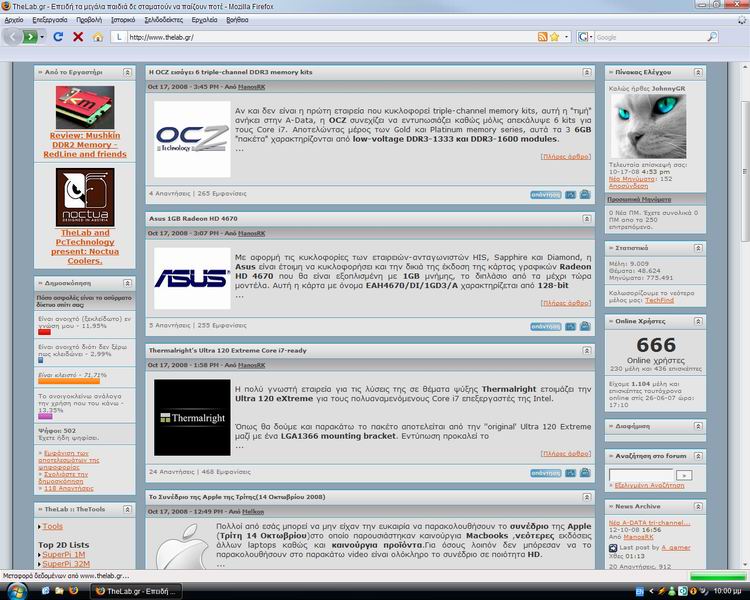Viewport: 750px width, 600px height.
Task: Click the URL address field
Action: click(x=330, y=37)
